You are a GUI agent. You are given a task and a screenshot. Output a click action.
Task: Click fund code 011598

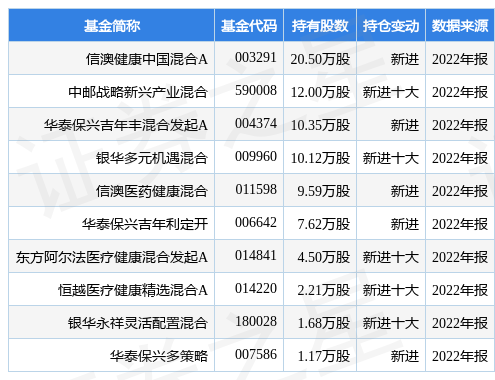[x=256, y=189]
